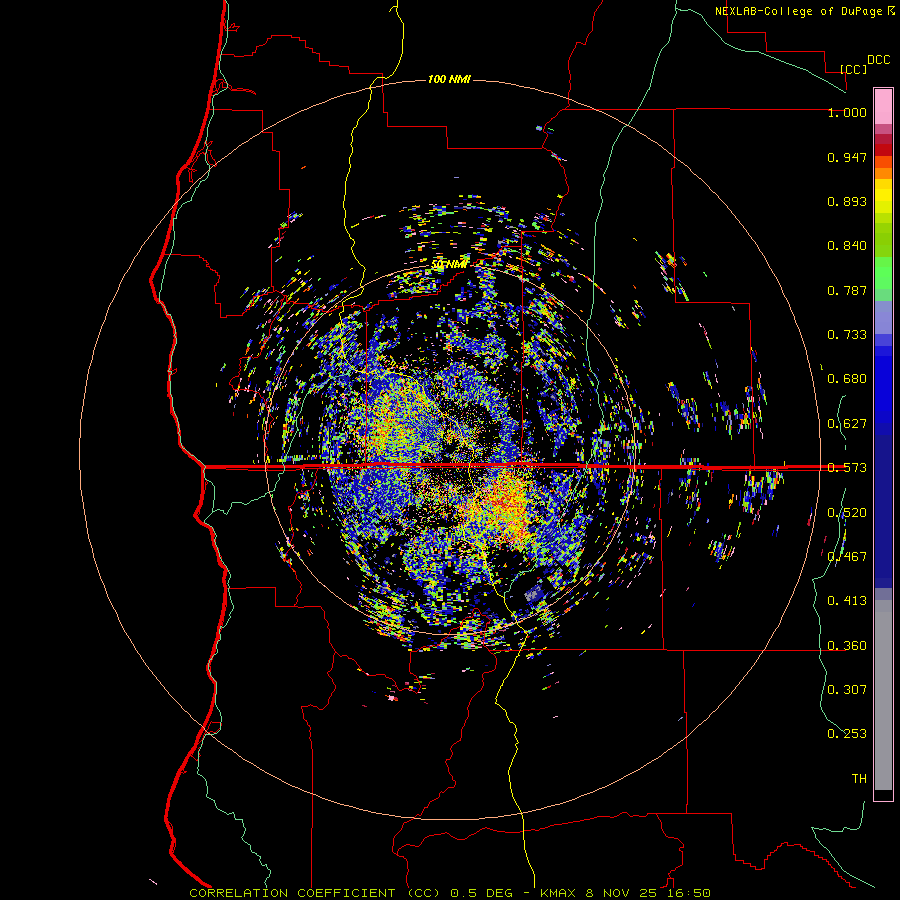This screenshot has width=900, height=900.
Task: Click the 100 NMI range ring label
Action: point(449,79)
